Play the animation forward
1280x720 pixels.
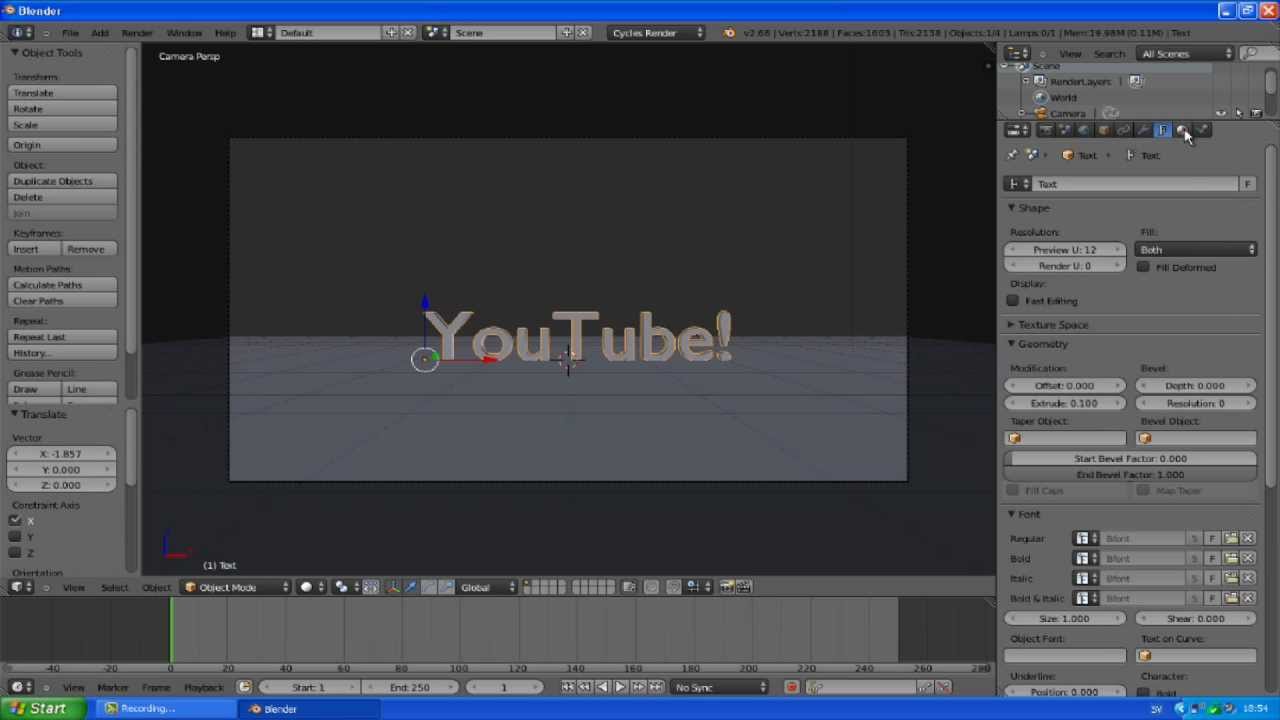coord(620,687)
